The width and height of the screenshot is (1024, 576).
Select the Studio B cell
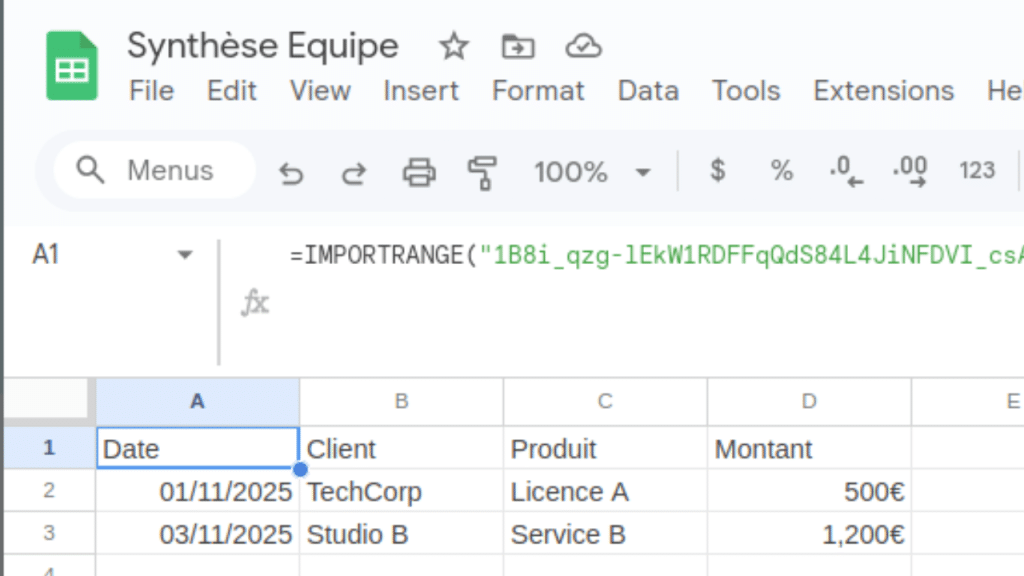[402, 534]
